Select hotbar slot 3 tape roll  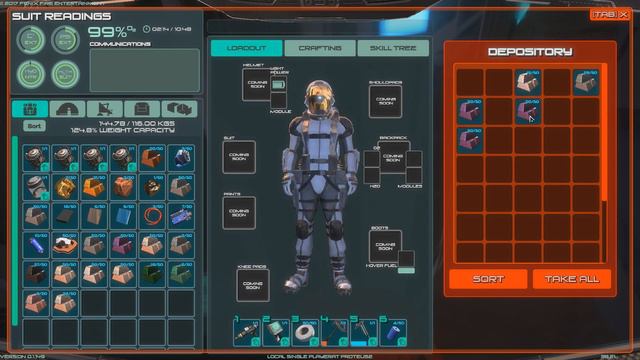tap(306, 333)
